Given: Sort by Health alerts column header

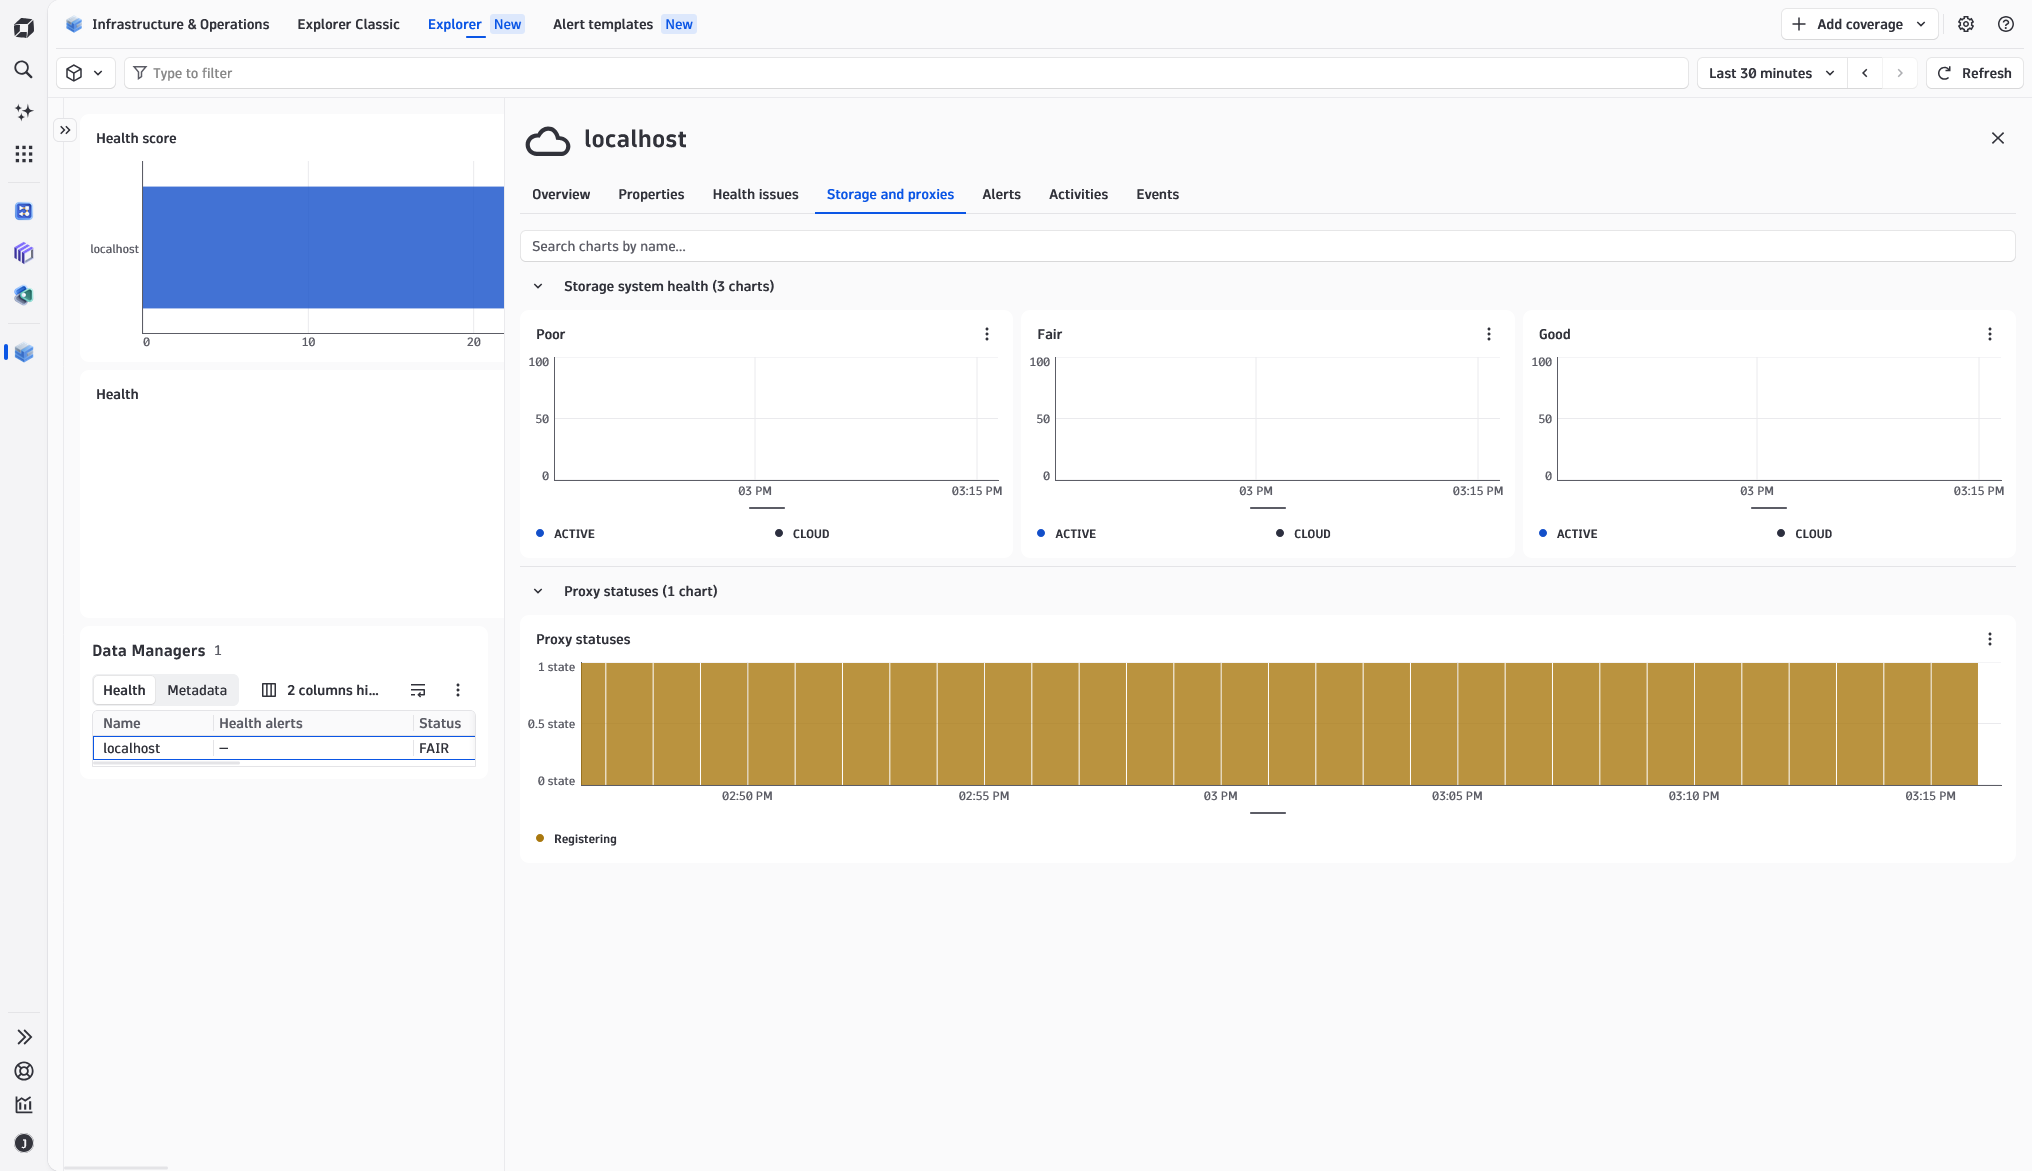Looking at the screenshot, I should point(313,723).
